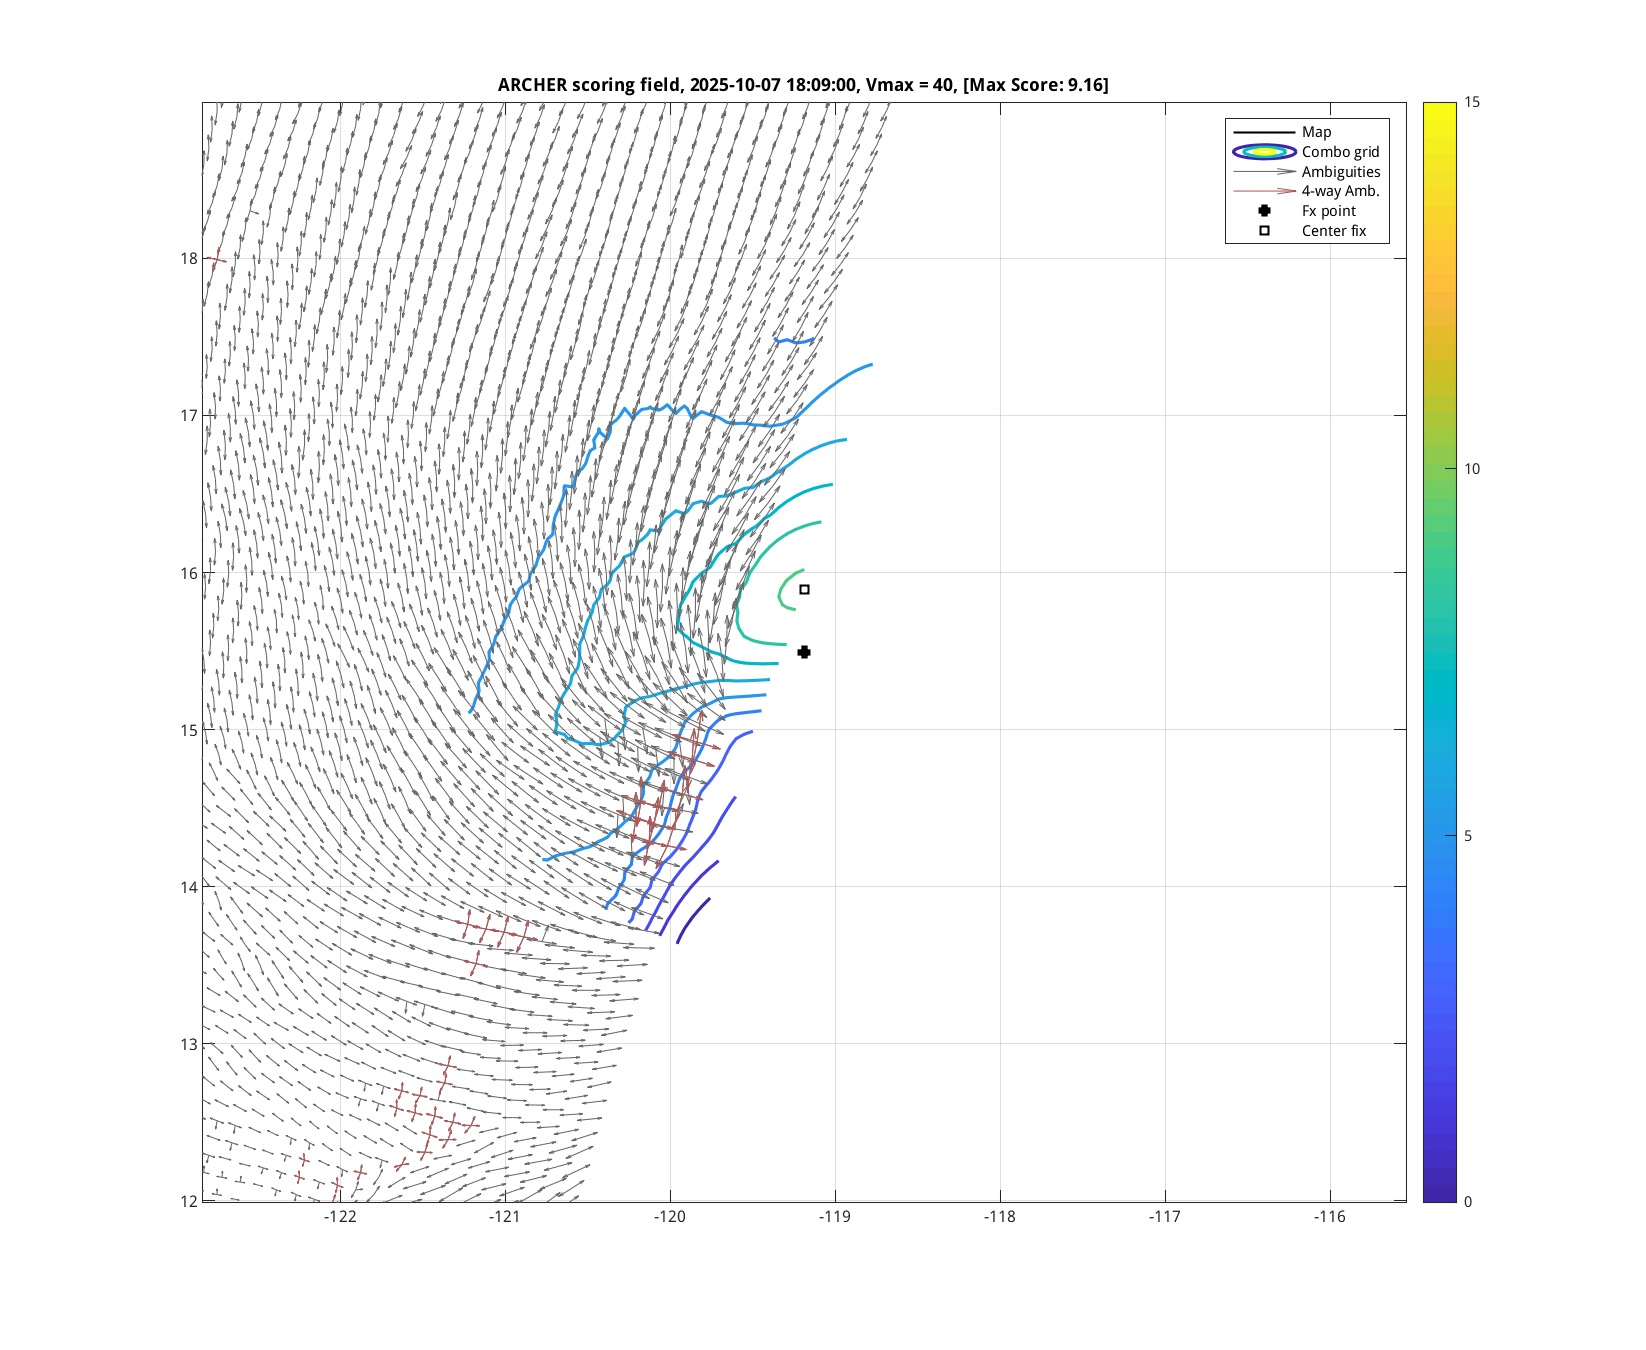Screen dimensions: 1646x1350
Task: Click the ARCHER scoring field plot title
Action: [803, 85]
